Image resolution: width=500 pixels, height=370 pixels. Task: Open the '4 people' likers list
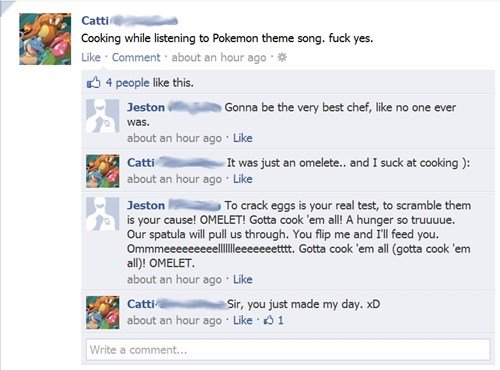(x=128, y=83)
